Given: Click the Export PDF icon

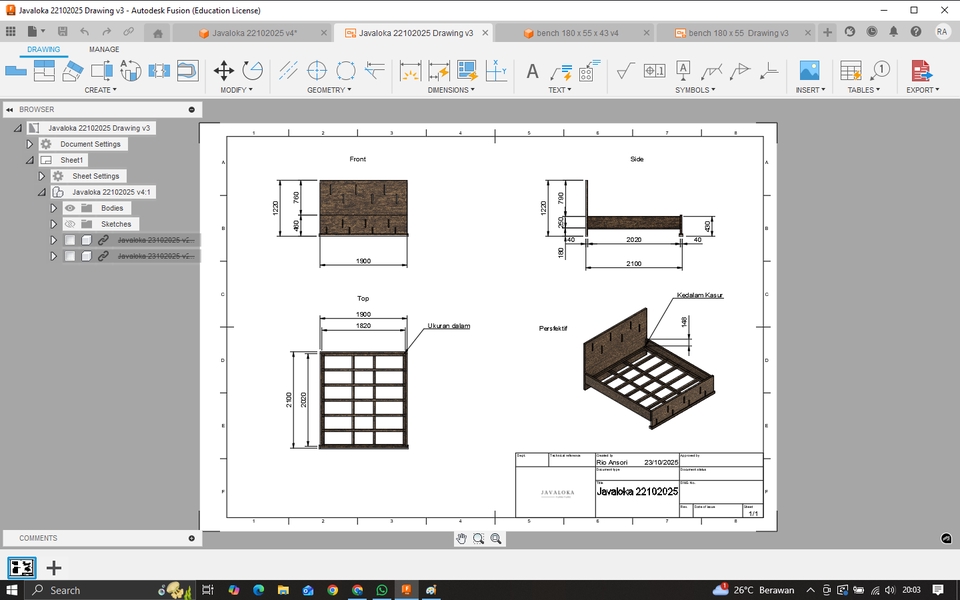Looking at the screenshot, I should click(x=921, y=71).
